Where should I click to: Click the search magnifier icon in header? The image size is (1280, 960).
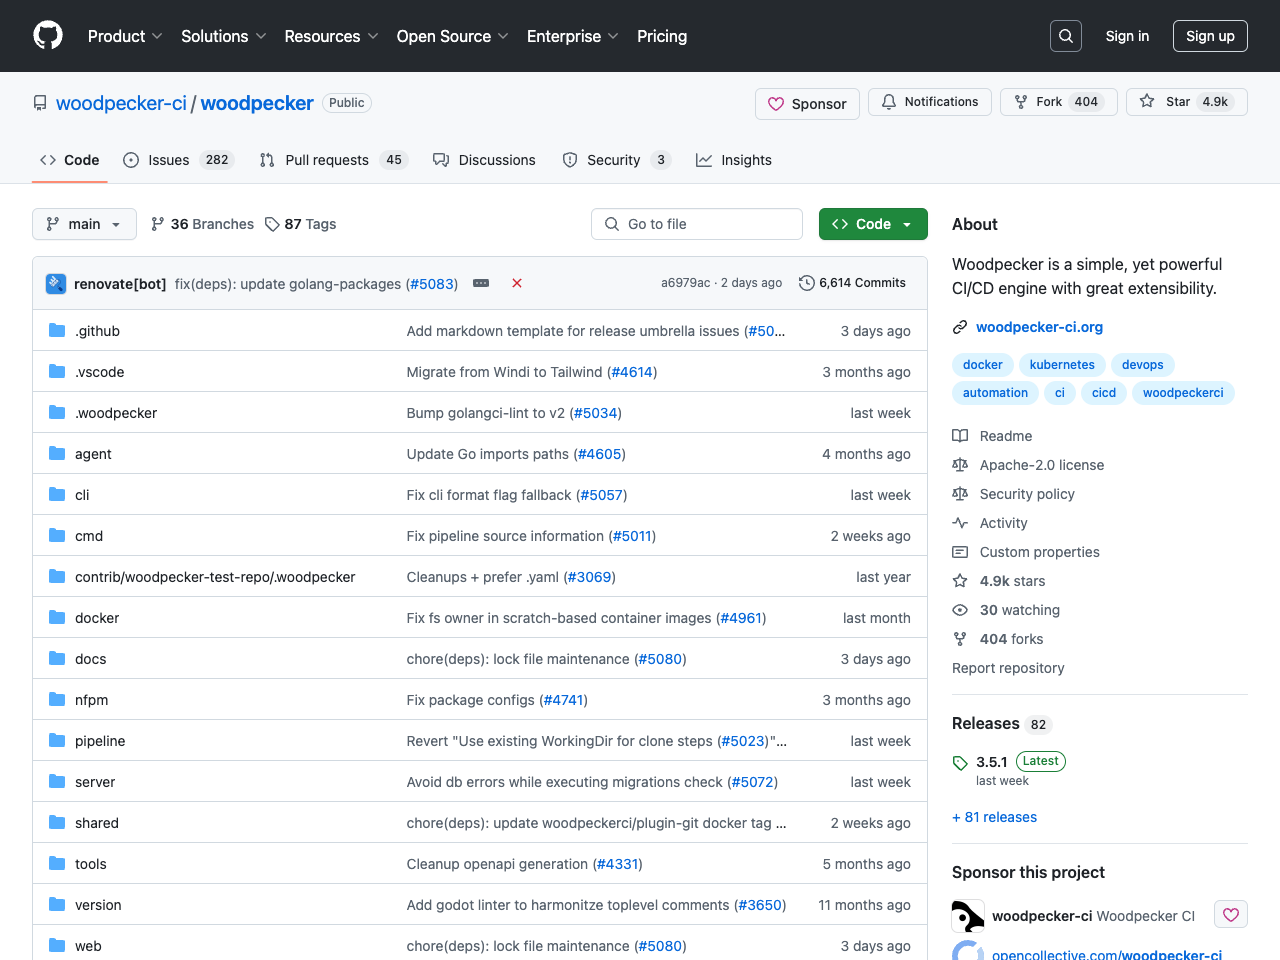tap(1066, 36)
